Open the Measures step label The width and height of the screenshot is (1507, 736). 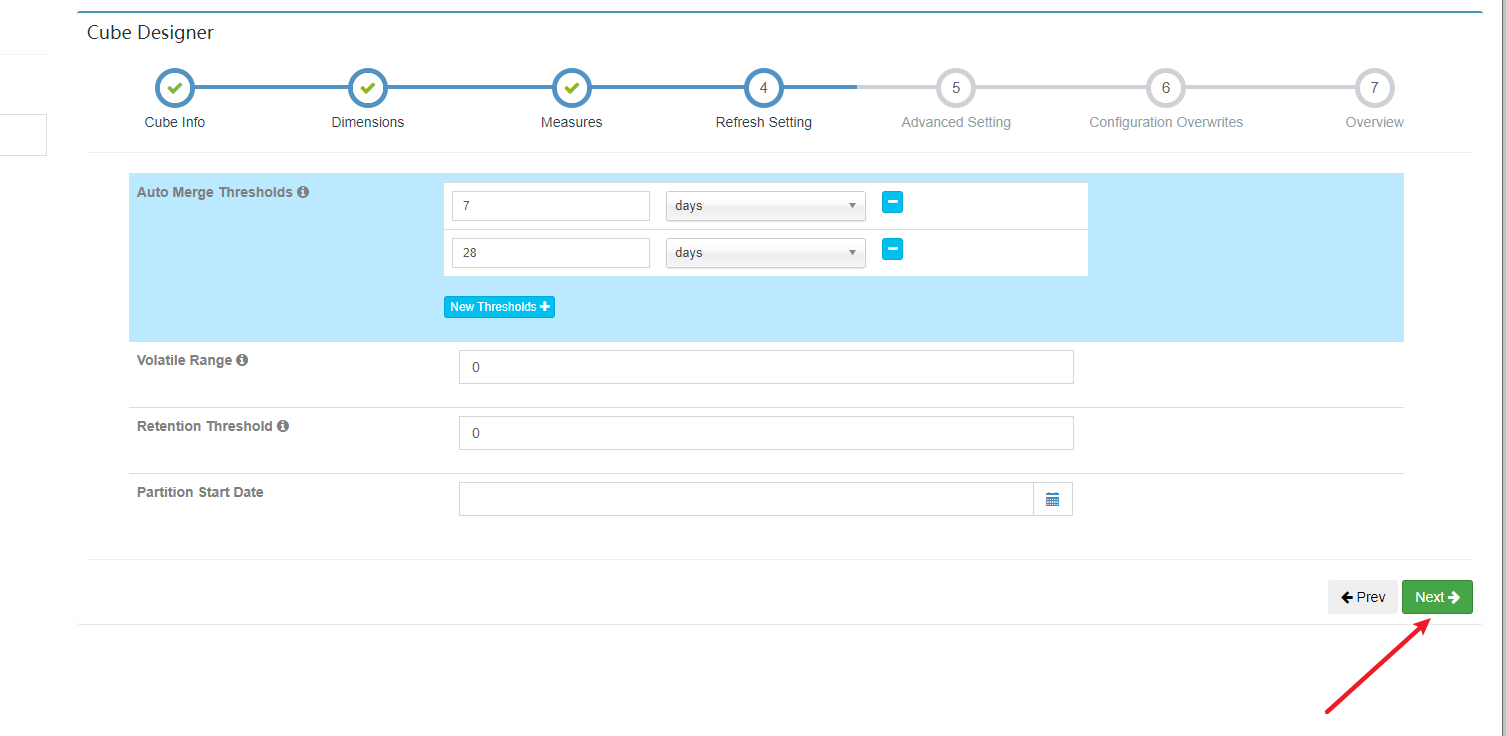coord(572,122)
